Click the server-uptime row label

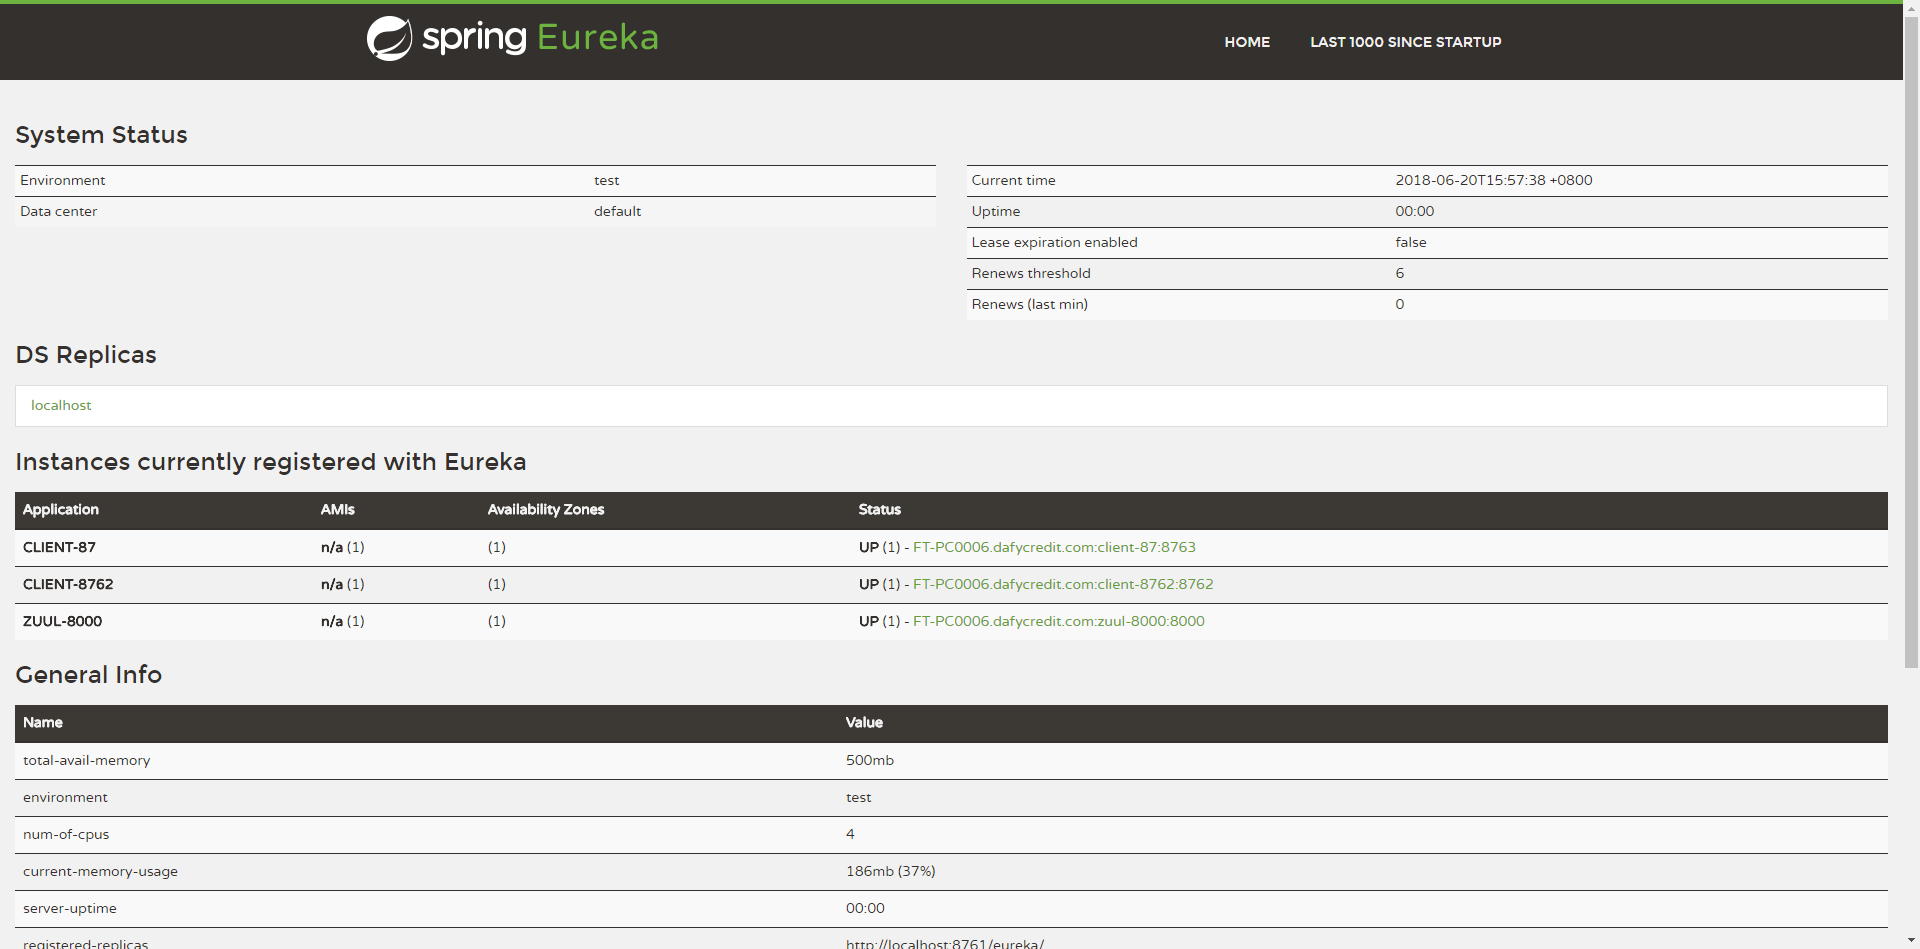pyautogui.click(x=70, y=908)
